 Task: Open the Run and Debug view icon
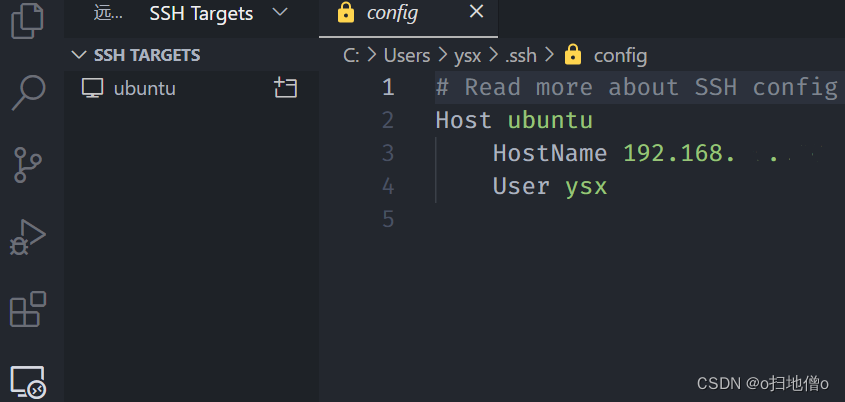coord(28,238)
